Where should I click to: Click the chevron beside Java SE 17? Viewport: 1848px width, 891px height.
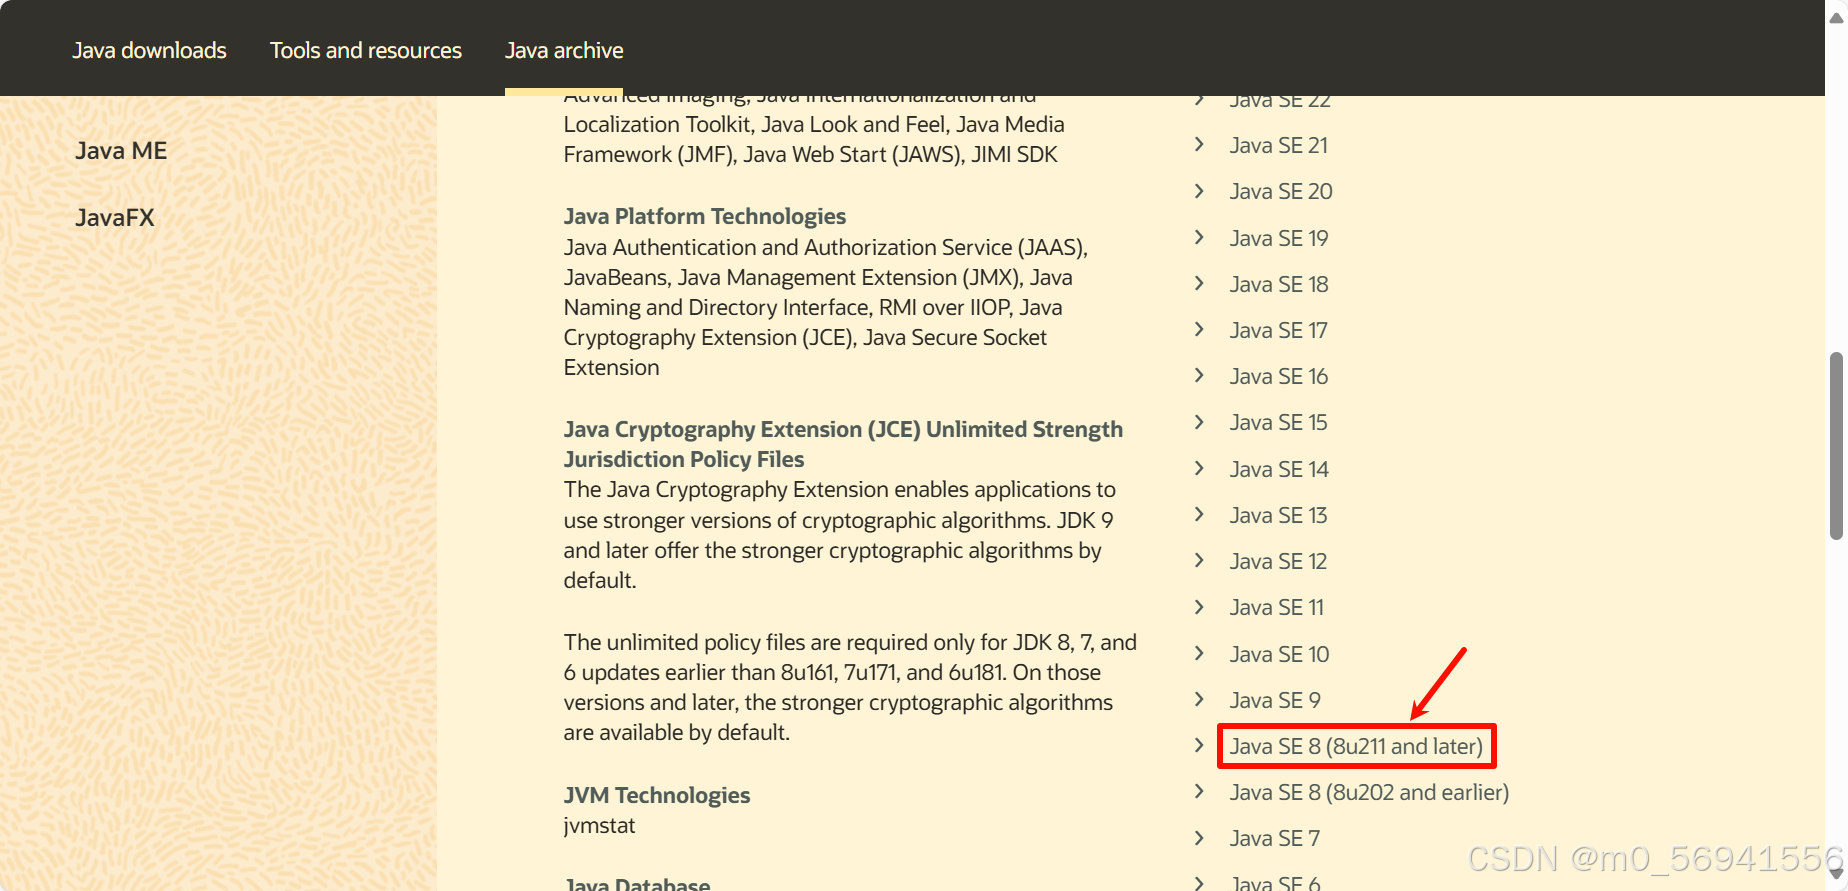1199,329
